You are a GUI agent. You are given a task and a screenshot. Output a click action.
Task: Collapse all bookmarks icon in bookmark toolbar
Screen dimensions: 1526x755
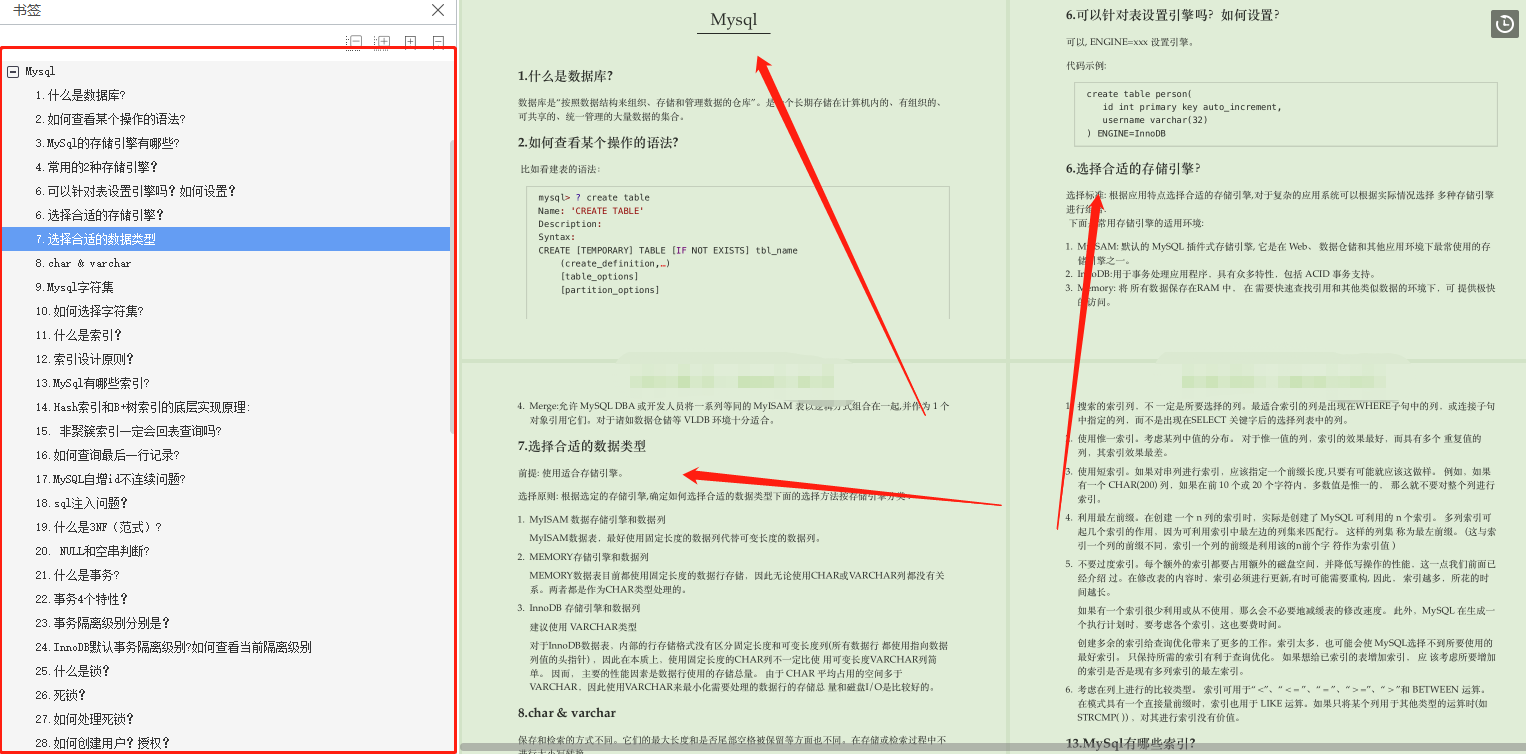[x=354, y=42]
